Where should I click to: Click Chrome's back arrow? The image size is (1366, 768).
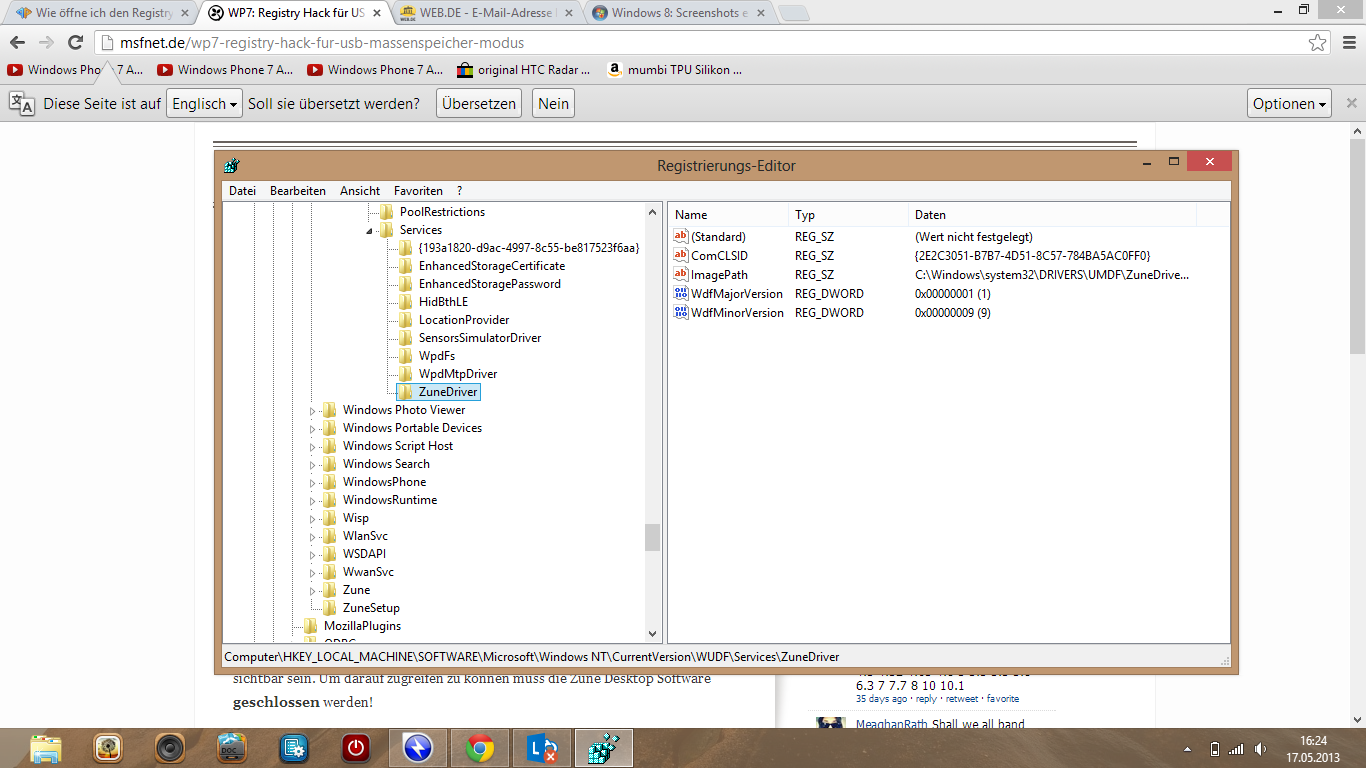click(17, 42)
